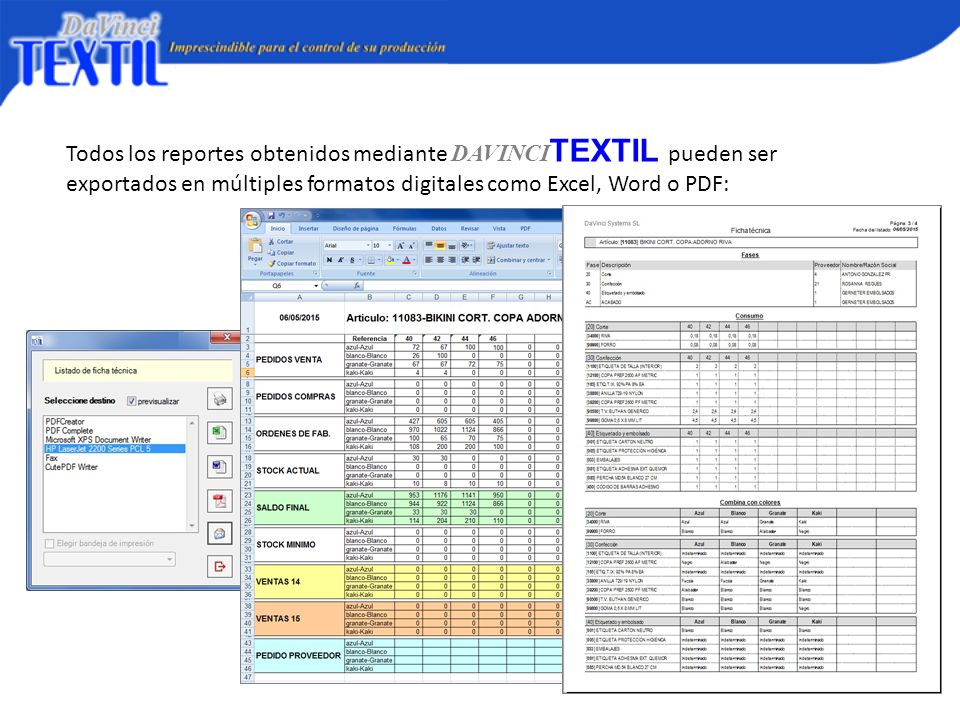Pick the fill color yellow bucket swatch
This screenshot has height=720, width=960.
[x=390, y=260]
